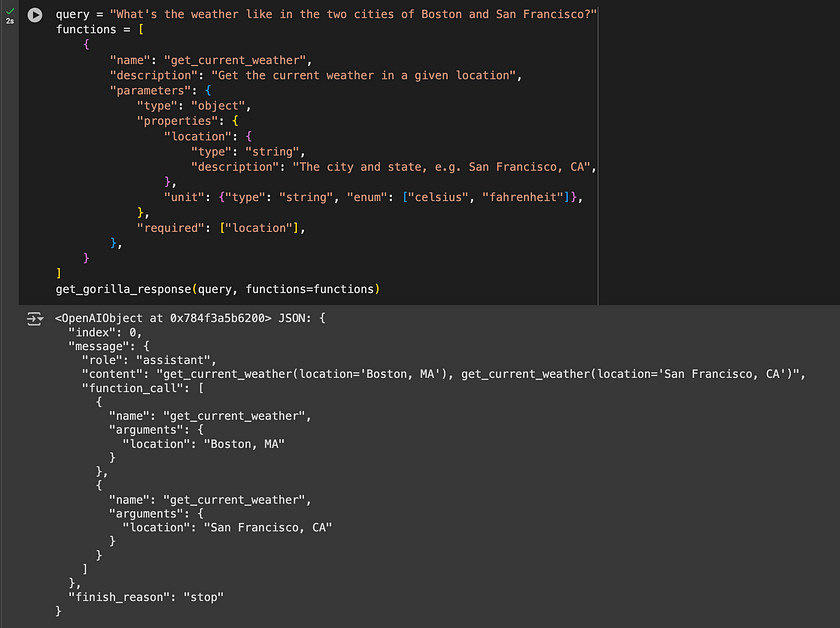Click the "content" line in the output

pyautogui.click(x=443, y=374)
